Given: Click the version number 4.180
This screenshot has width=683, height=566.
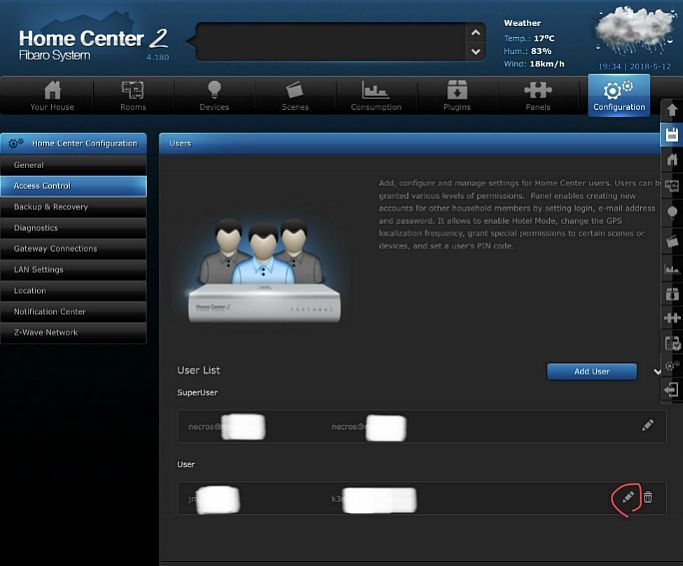Looking at the screenshot, I should tap(158, 57).
